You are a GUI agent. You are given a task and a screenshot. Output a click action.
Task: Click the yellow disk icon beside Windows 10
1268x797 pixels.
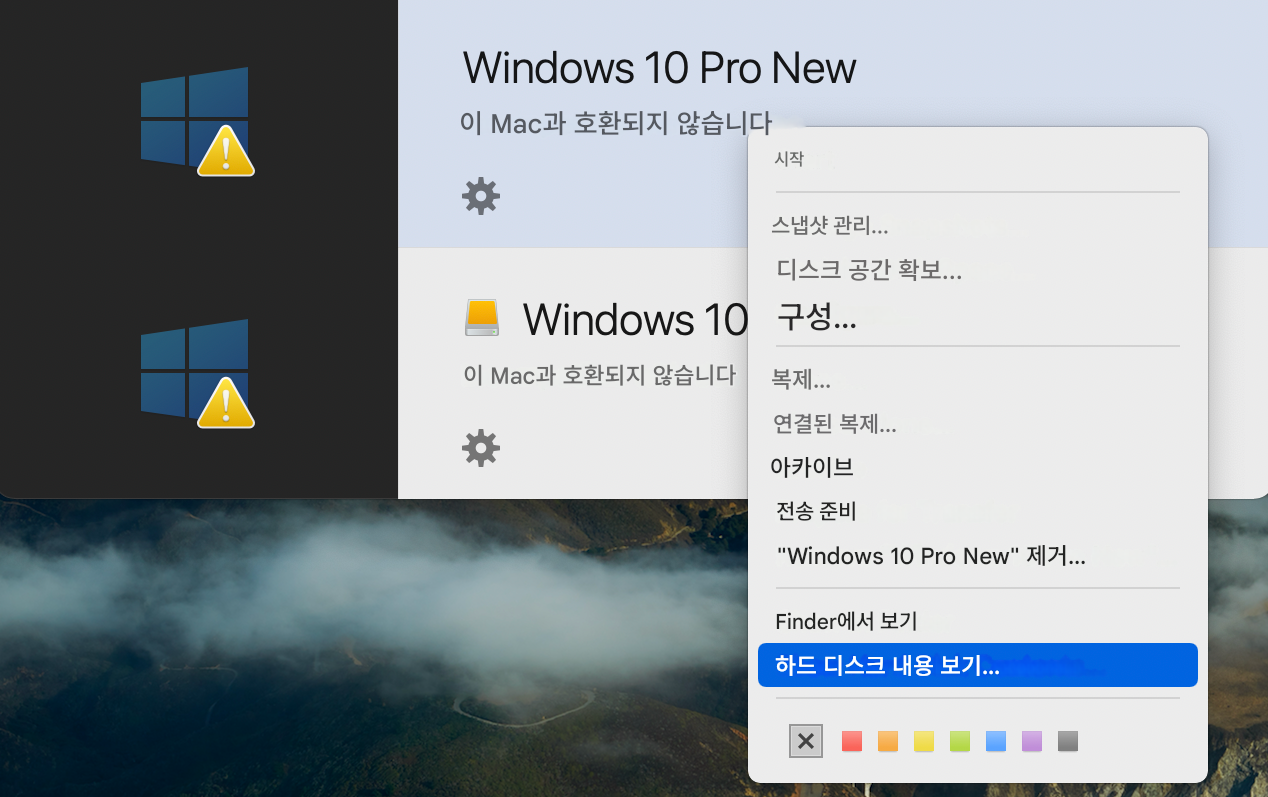[482, 318]
